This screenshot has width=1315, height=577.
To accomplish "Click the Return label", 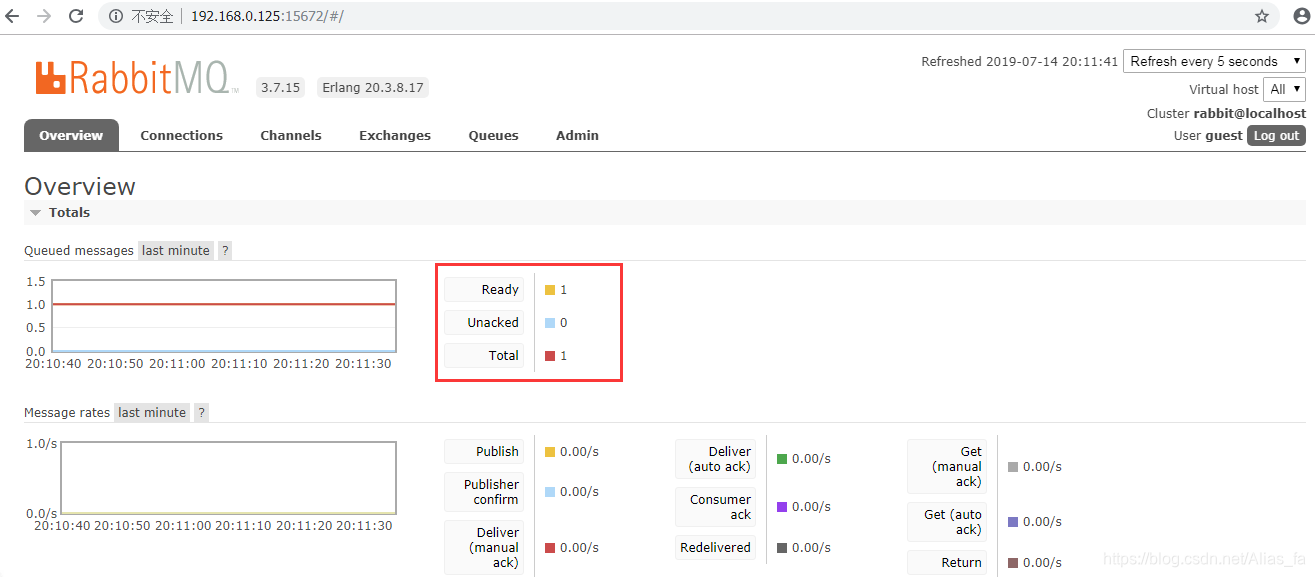I will tap(947, 563).
